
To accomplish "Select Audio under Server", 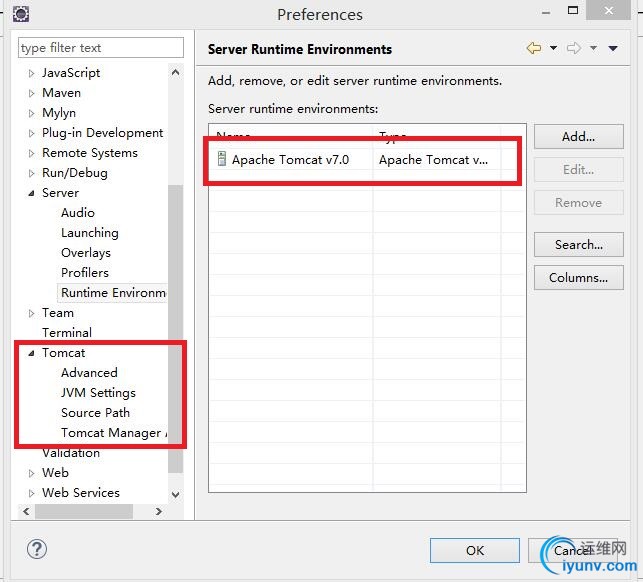I will click(x=78, y=212).
